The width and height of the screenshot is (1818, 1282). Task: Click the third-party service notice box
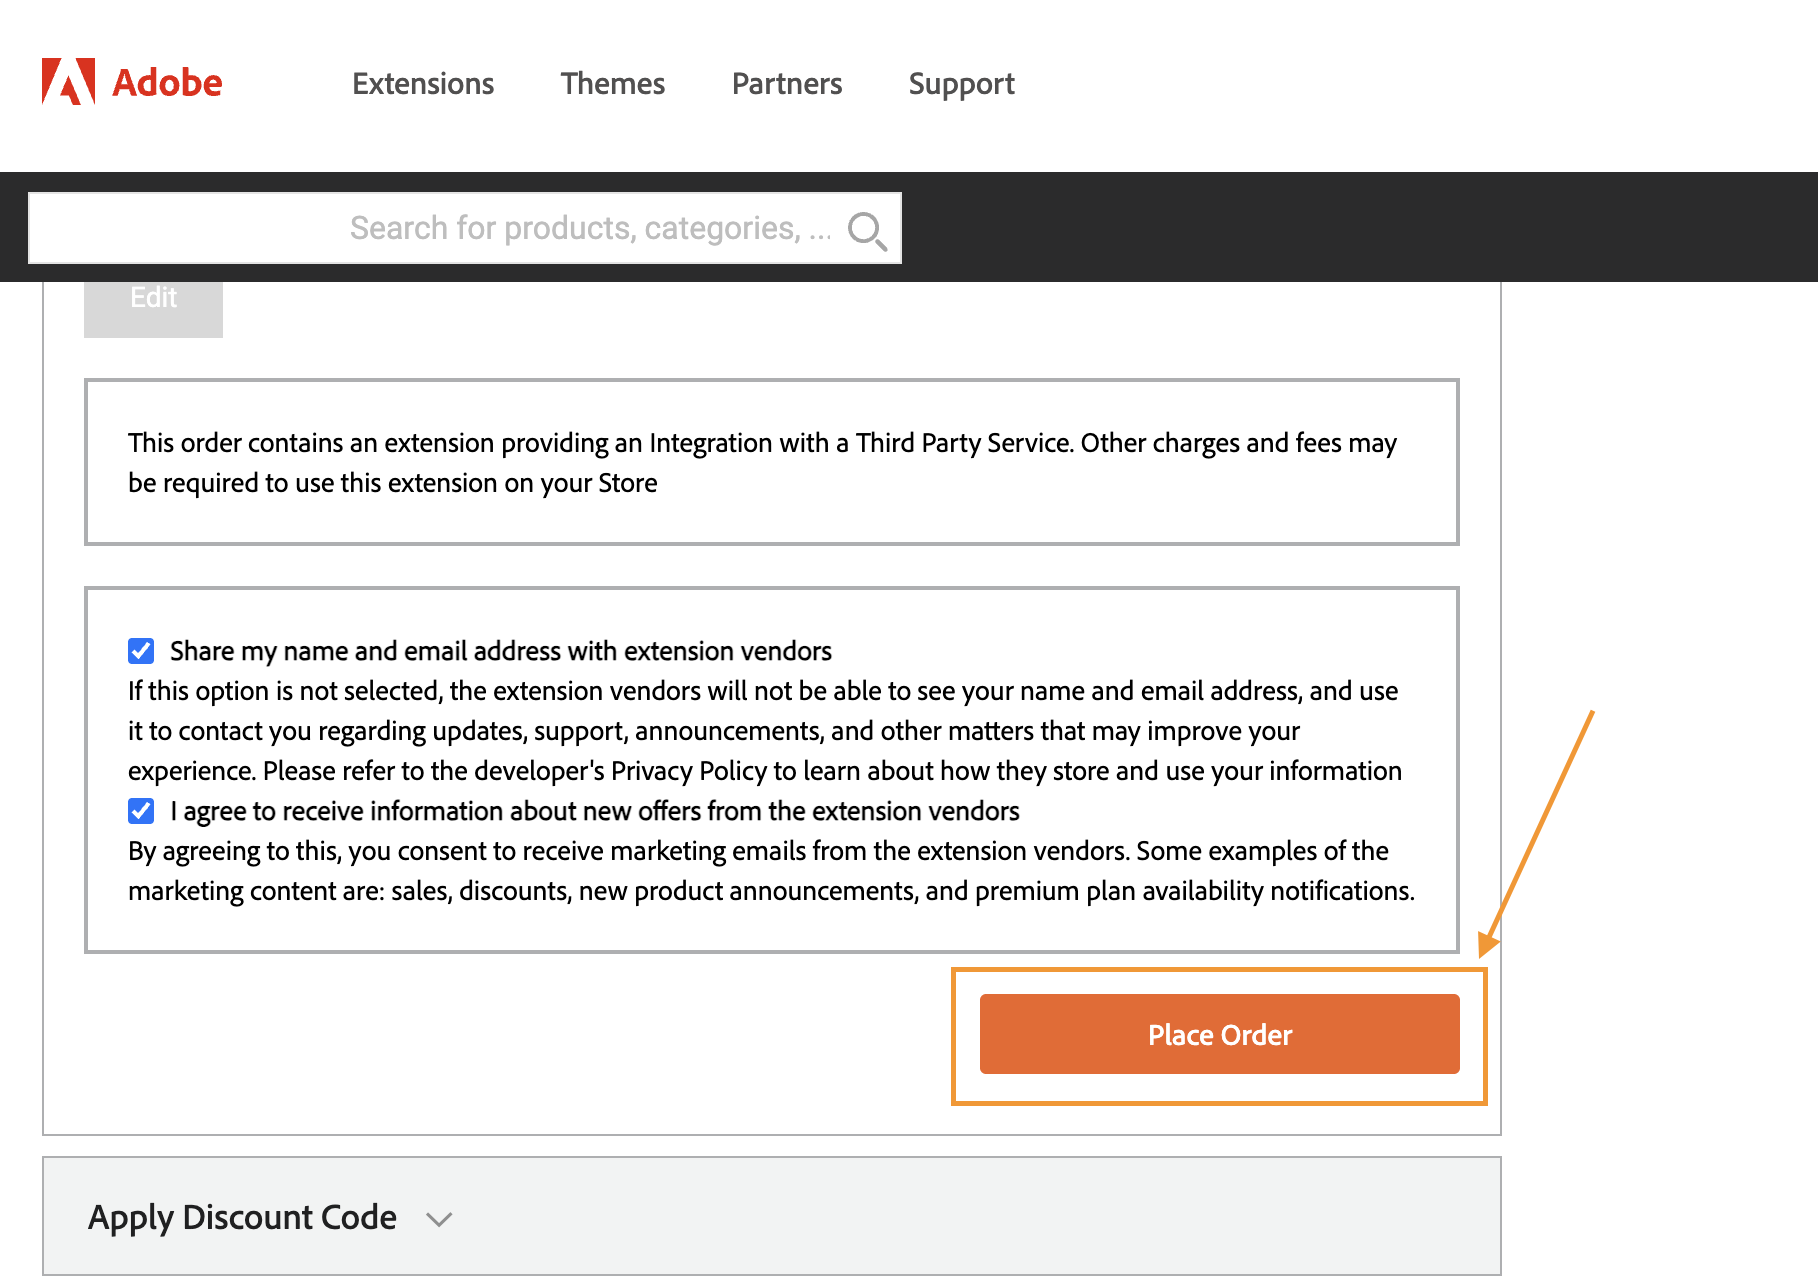point(770,462)
